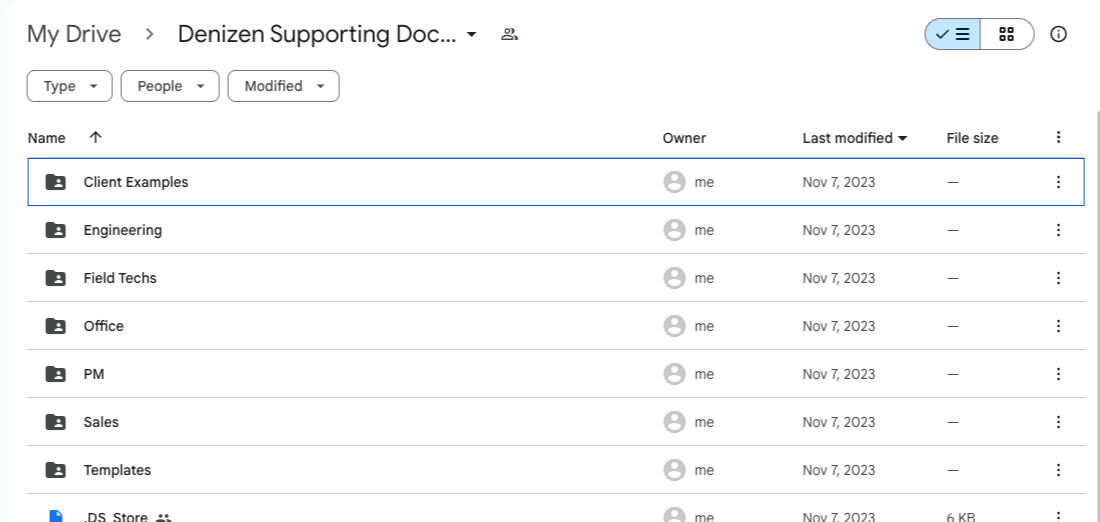Click the shared folder people icon in breadcrumb
The width and height of the screenshot is (1100, 522).
(x=509, y=35)
